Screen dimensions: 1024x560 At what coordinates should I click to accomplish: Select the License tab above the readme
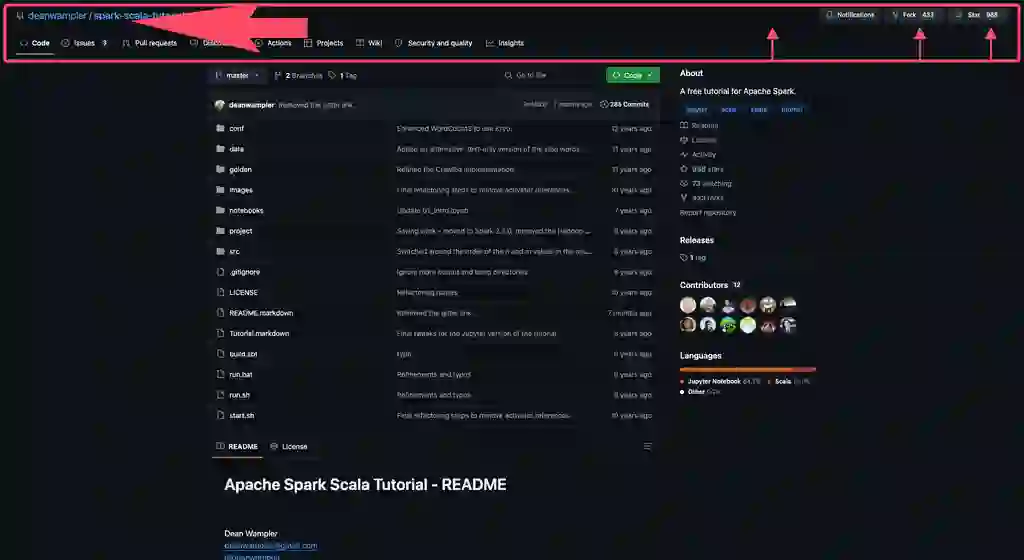pyautogui.click(x=289, y=446)
